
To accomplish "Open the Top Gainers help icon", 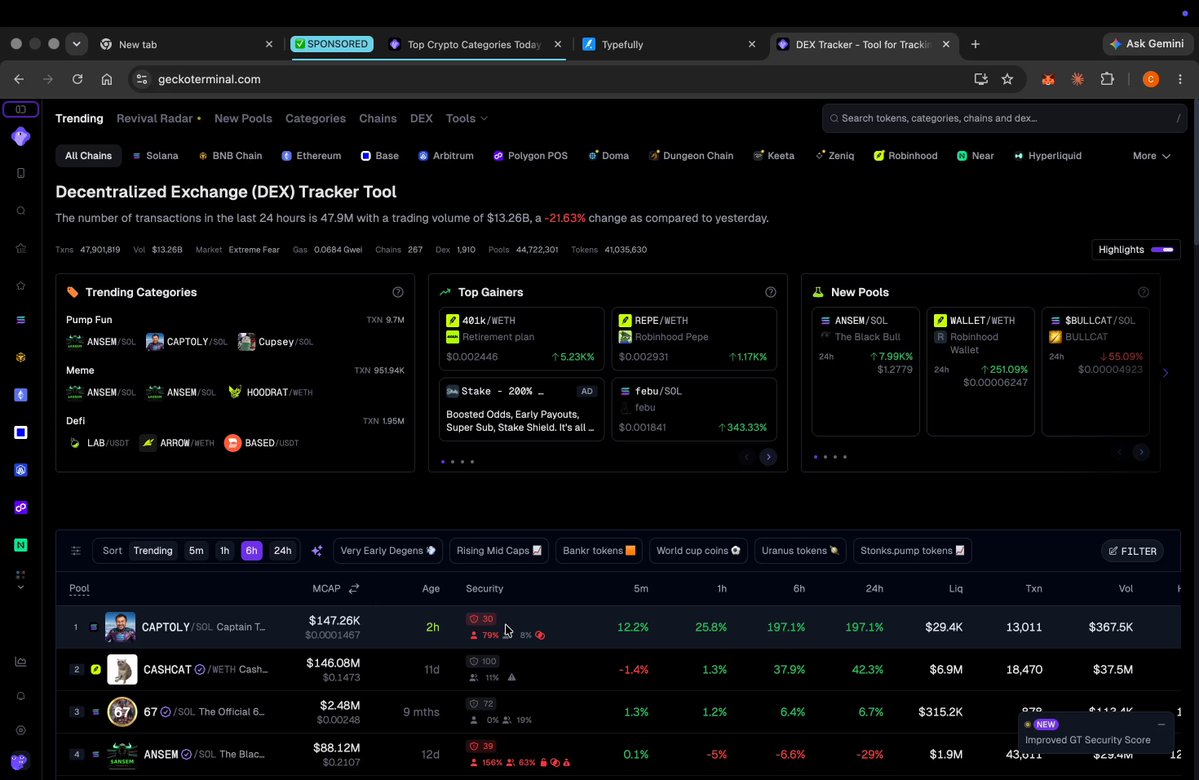I will (x=770, y=292).
